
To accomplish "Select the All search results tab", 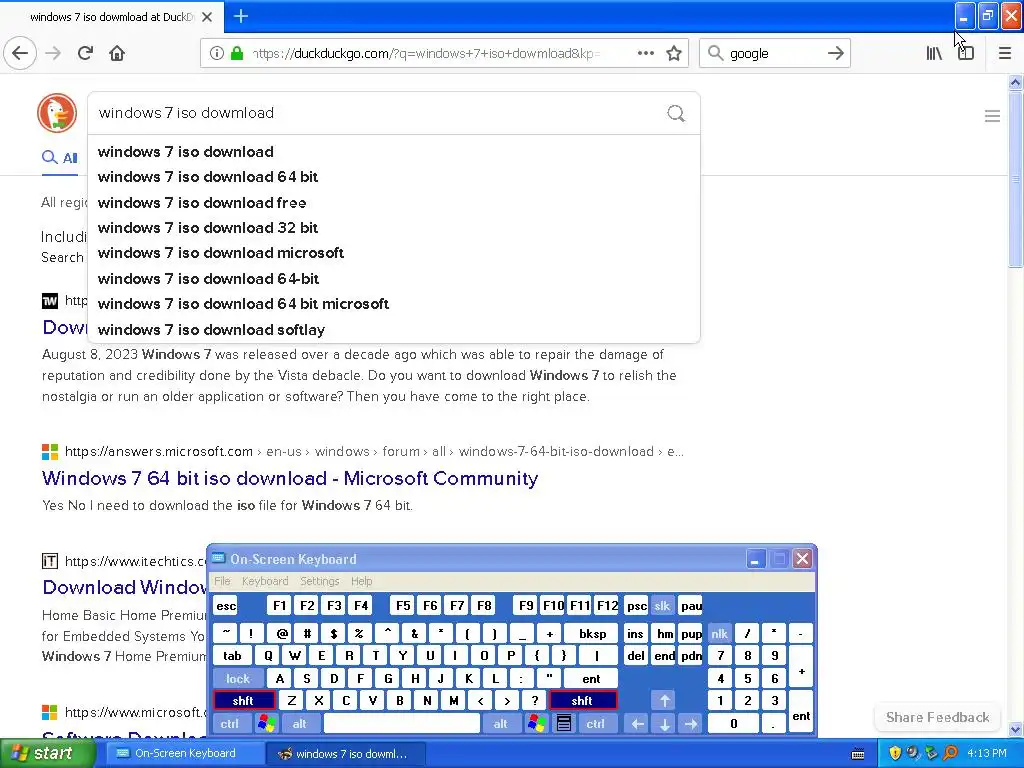I will [59, 157].
